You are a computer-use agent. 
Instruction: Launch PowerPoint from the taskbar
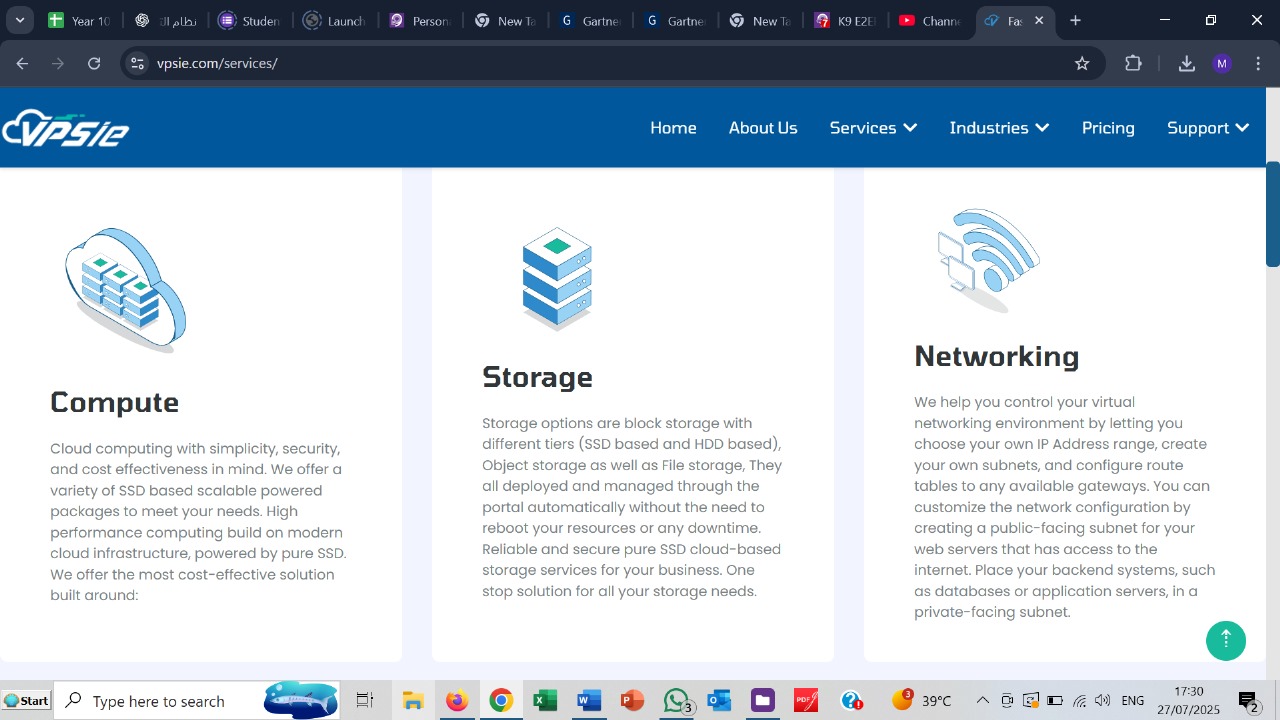(632, 700)
